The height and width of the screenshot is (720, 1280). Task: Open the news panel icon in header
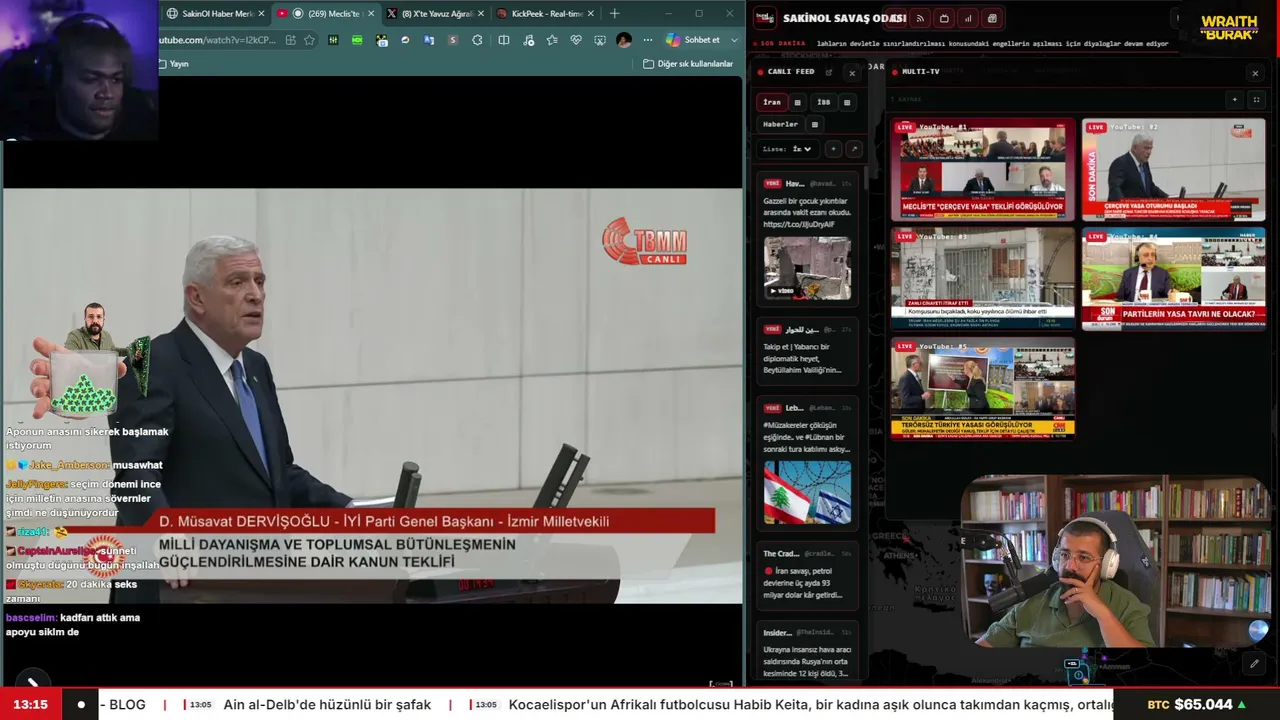coord(992,18)
